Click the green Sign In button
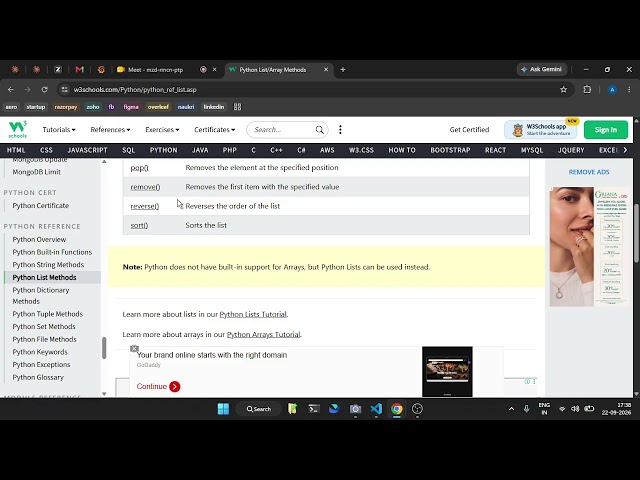Screen dimensions: 640x480 pos(606,130)
